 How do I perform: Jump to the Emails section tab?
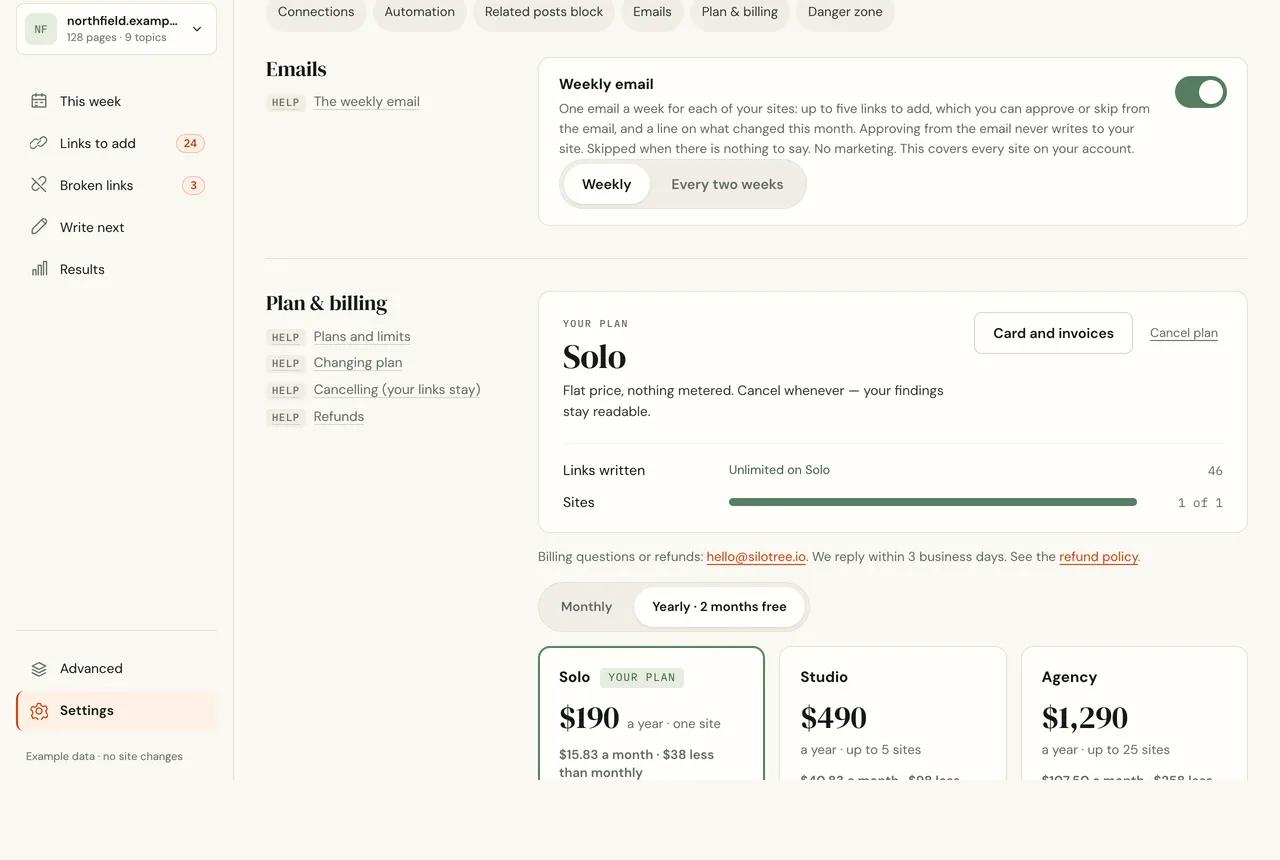(x=652, y=12)
